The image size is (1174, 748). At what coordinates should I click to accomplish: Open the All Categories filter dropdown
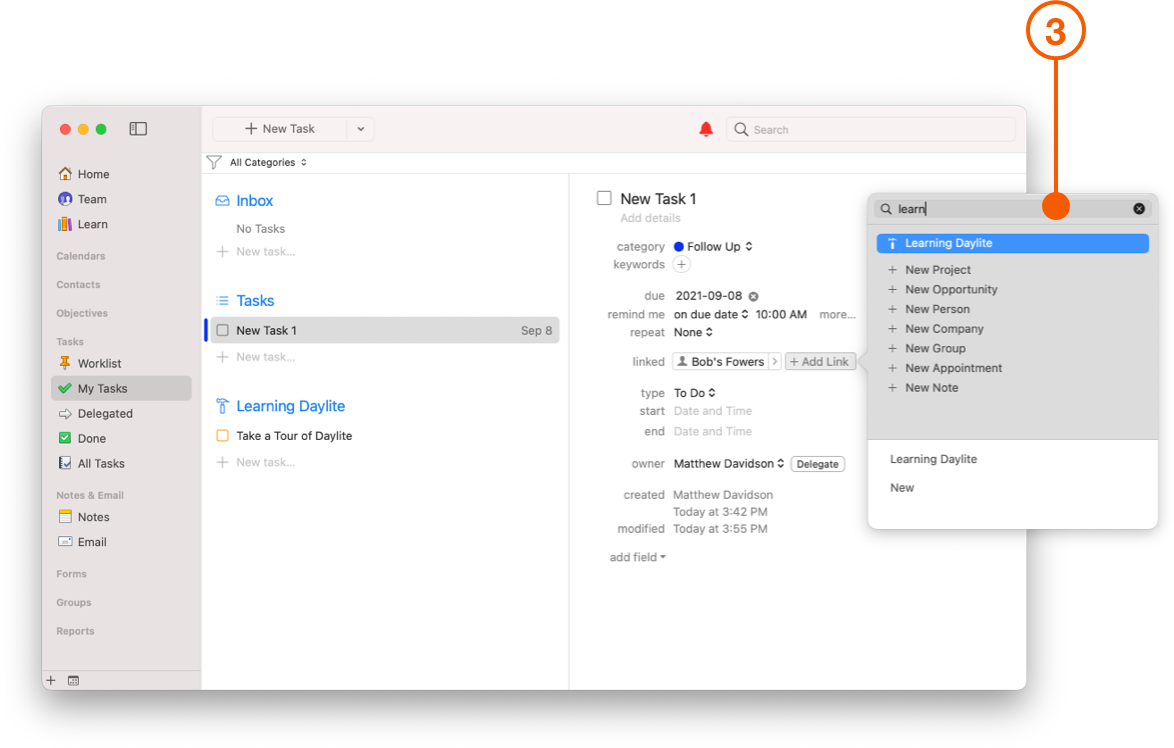(268, 162)
